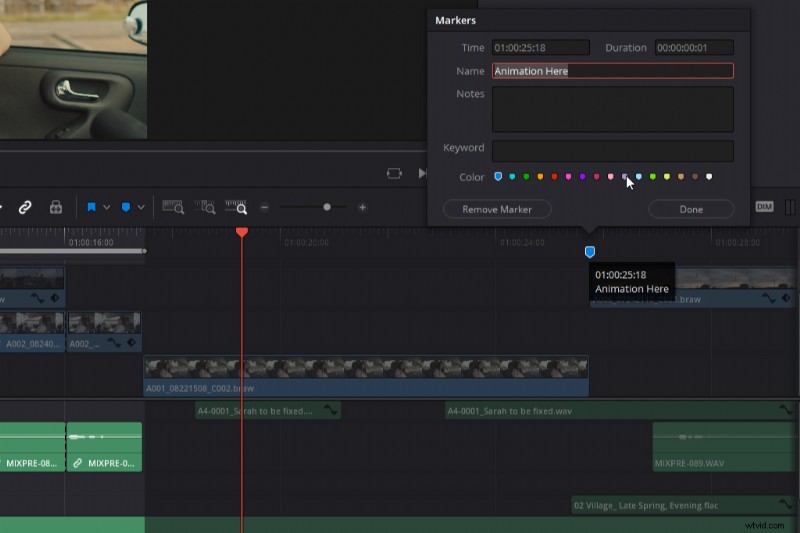Click the red playhead handle on the ruler
The width and height of the screenshot is (800, 533).
pos(242,232)
